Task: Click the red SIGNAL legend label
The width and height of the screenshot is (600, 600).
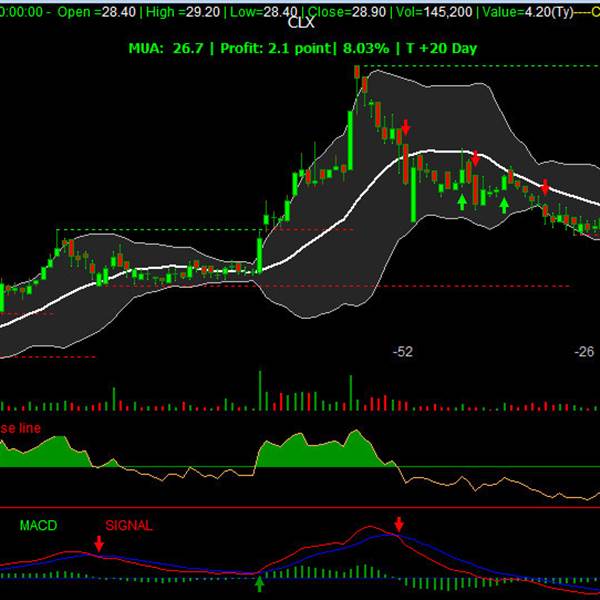Action: tap(129, 525)
